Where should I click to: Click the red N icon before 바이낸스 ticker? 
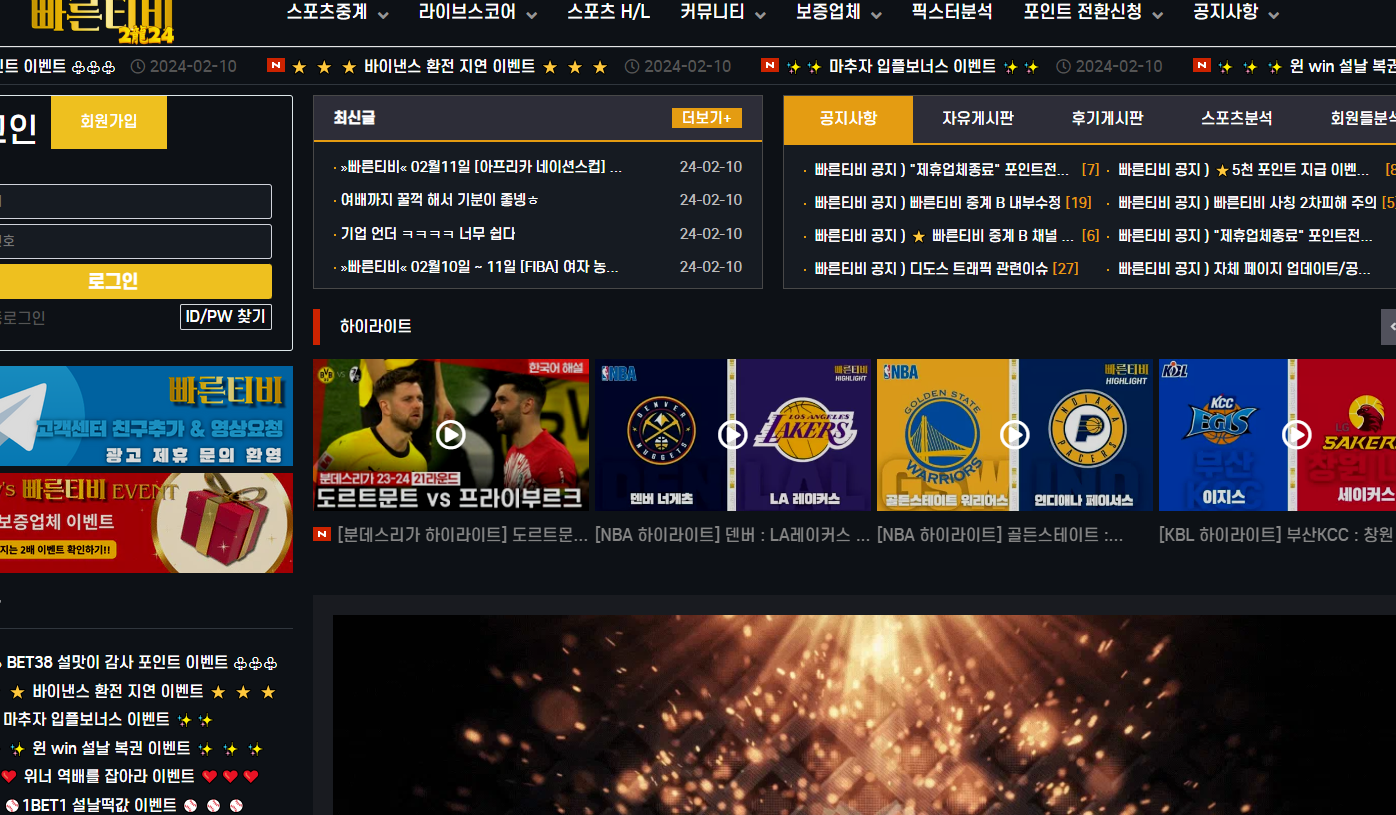tap(276, 66)
